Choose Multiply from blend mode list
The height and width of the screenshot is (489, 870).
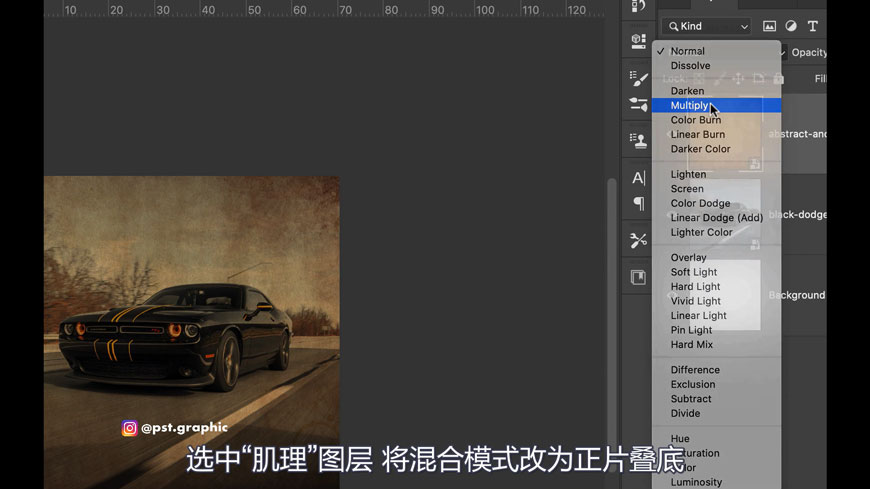click(x=716, y=105)
